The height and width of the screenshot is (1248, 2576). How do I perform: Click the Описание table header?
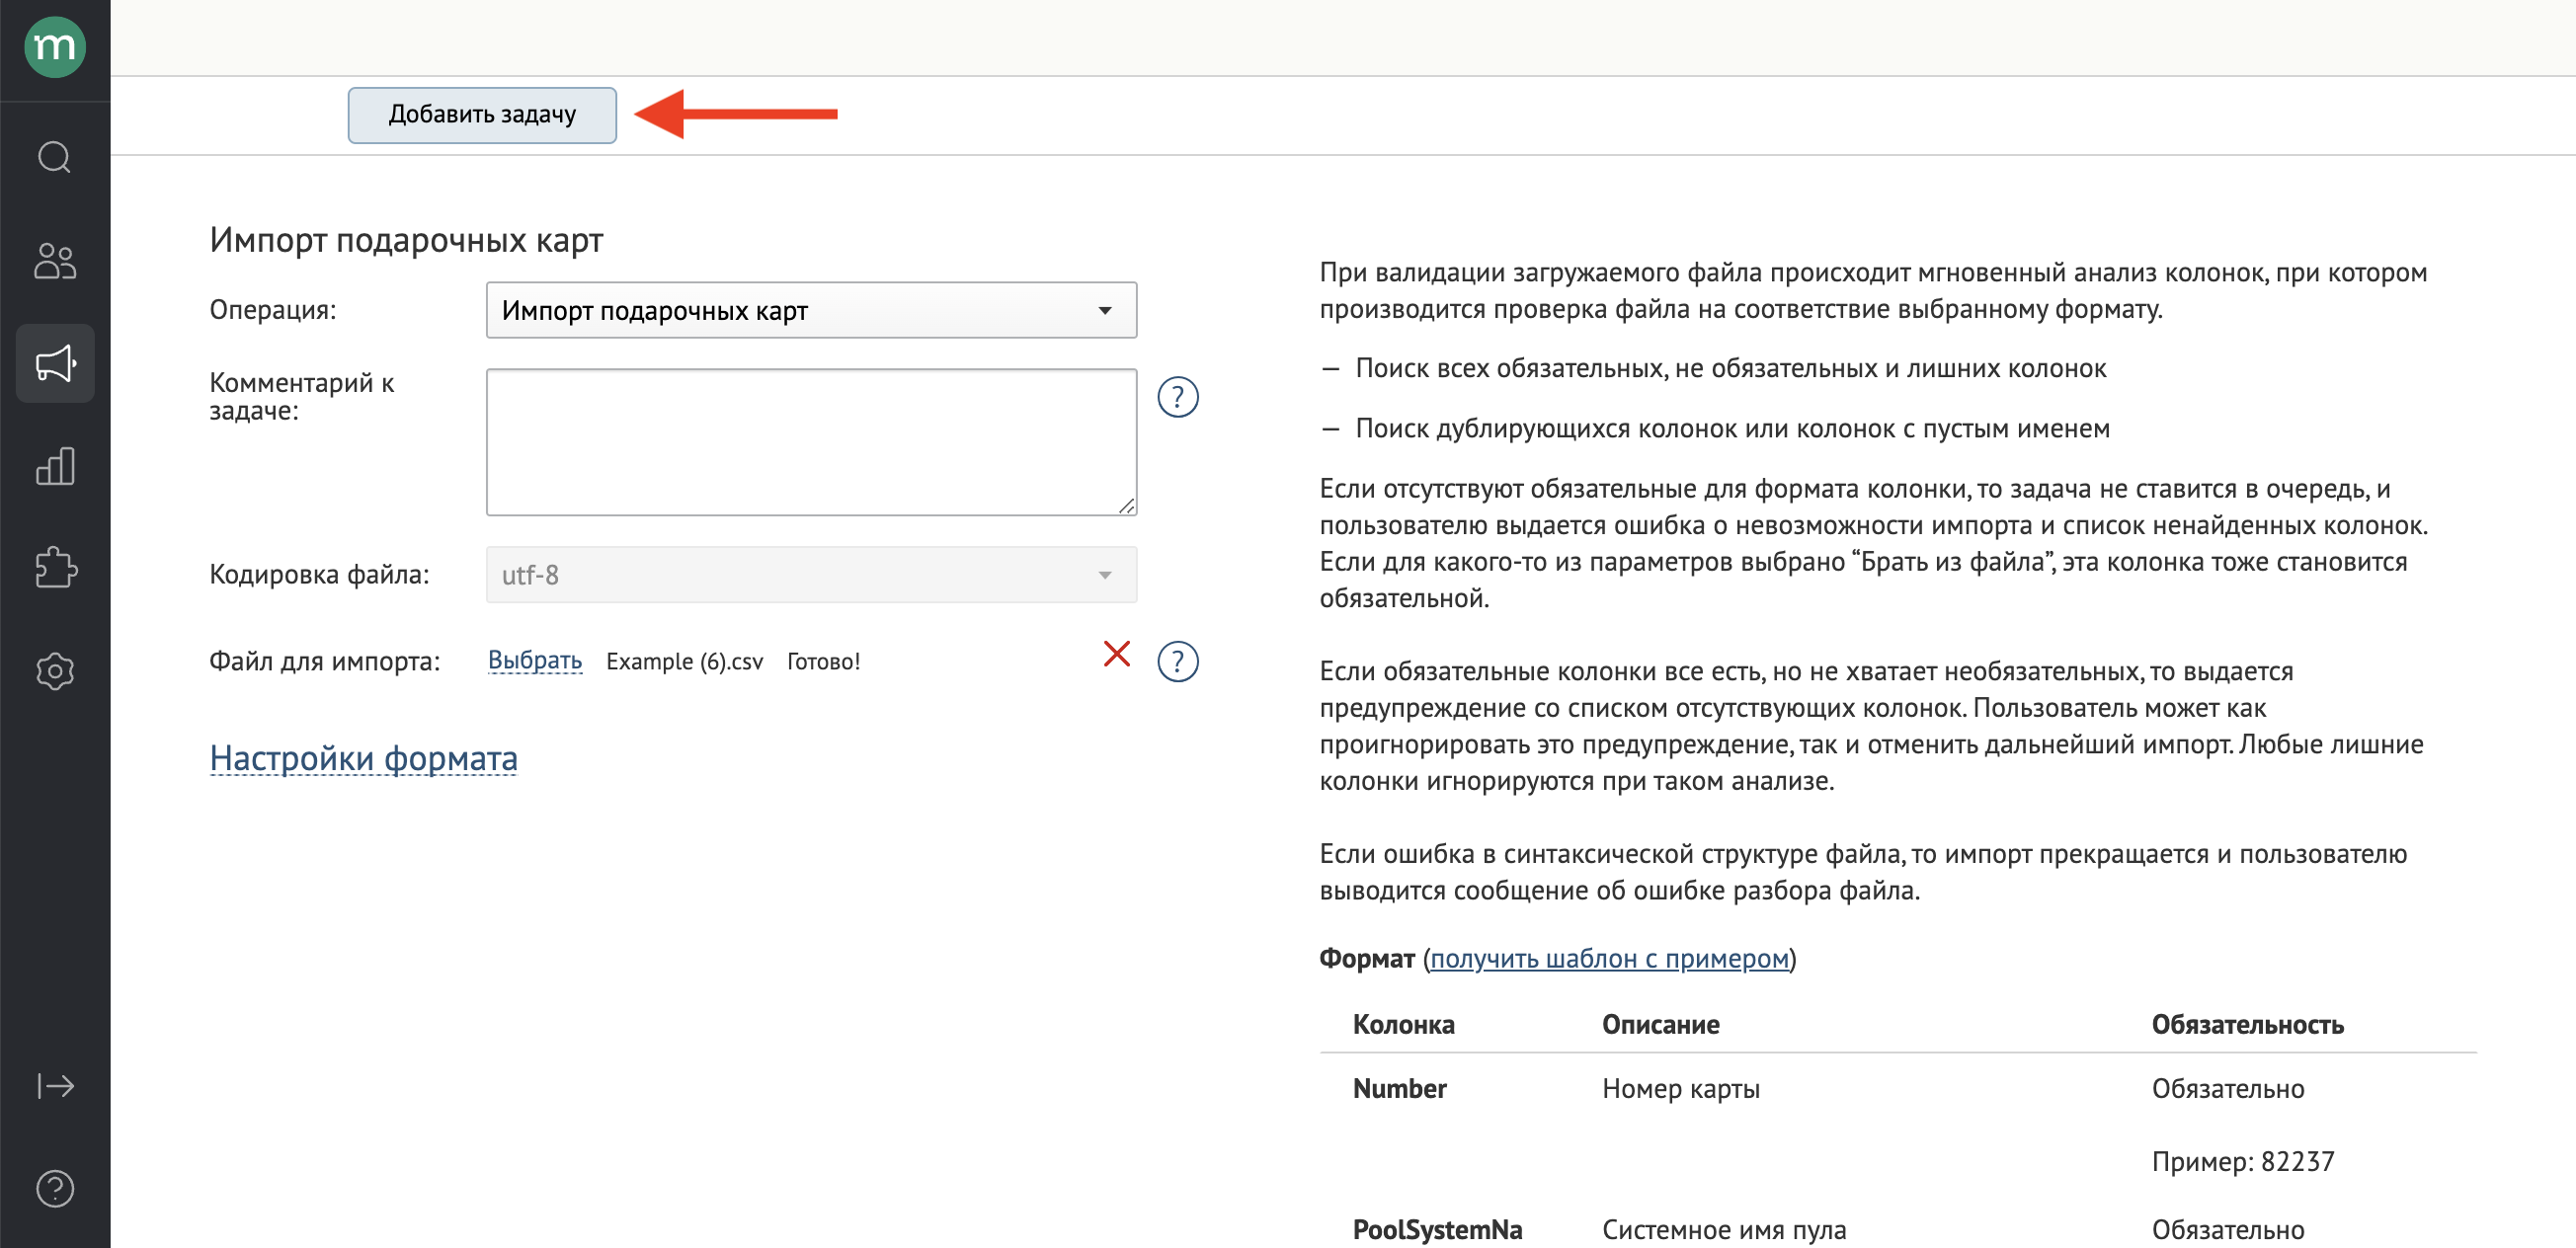[1660, 1024]
